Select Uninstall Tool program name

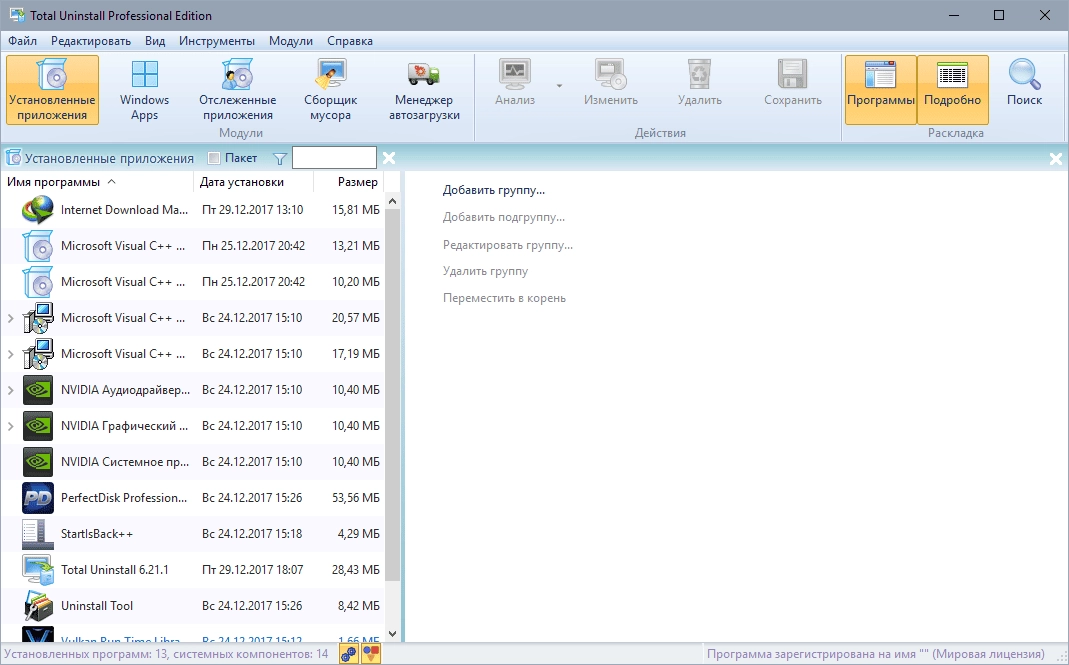click(97, 606)
